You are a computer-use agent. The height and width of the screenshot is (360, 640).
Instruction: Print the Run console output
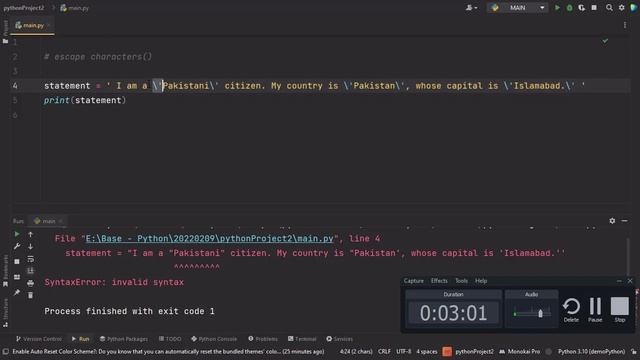(31, 283)
